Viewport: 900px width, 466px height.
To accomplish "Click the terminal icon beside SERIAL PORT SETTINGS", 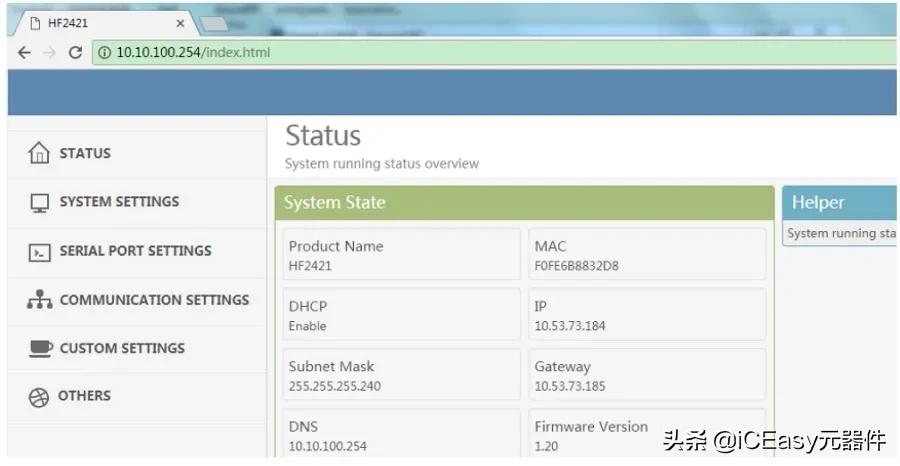I will (40, 252).
